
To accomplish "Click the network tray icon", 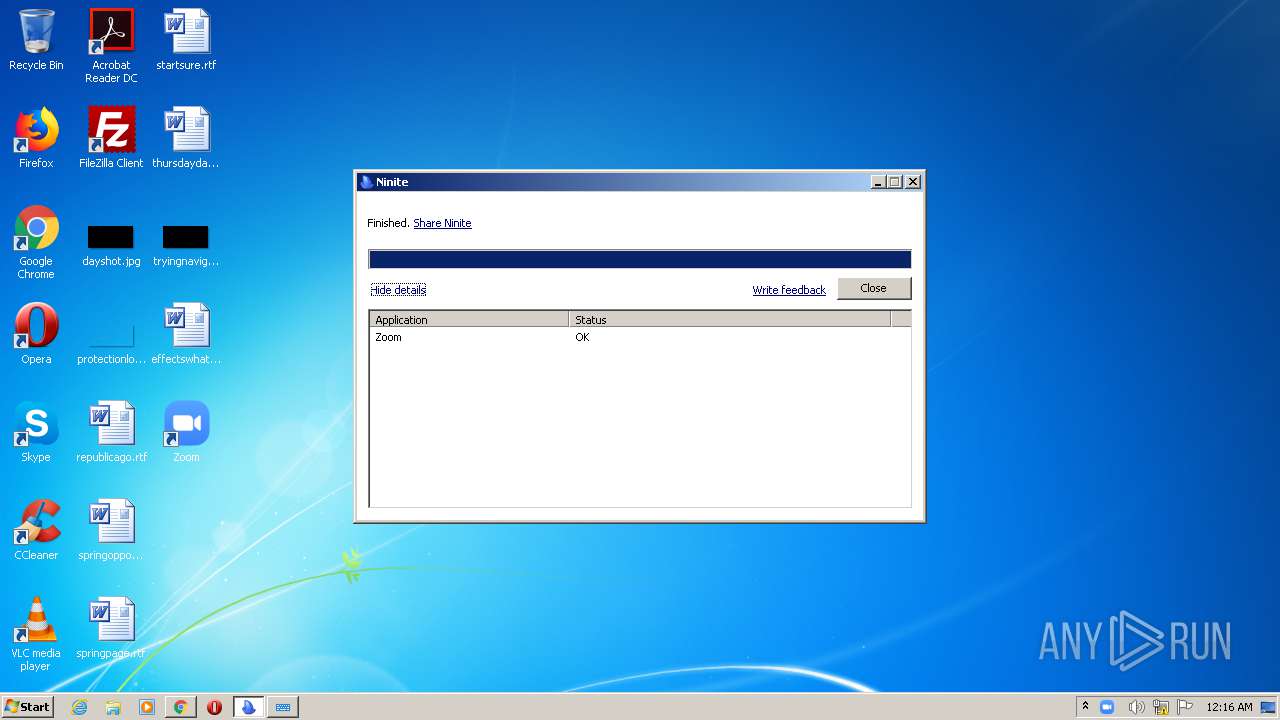I will 1161,707.
